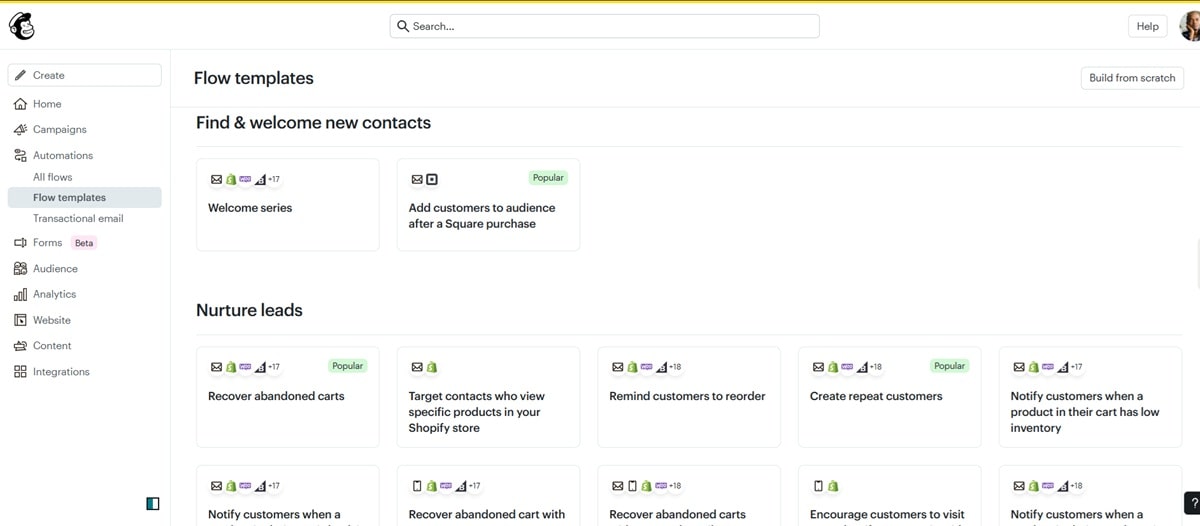Expand the Forms Beta section

pos(47,243)
